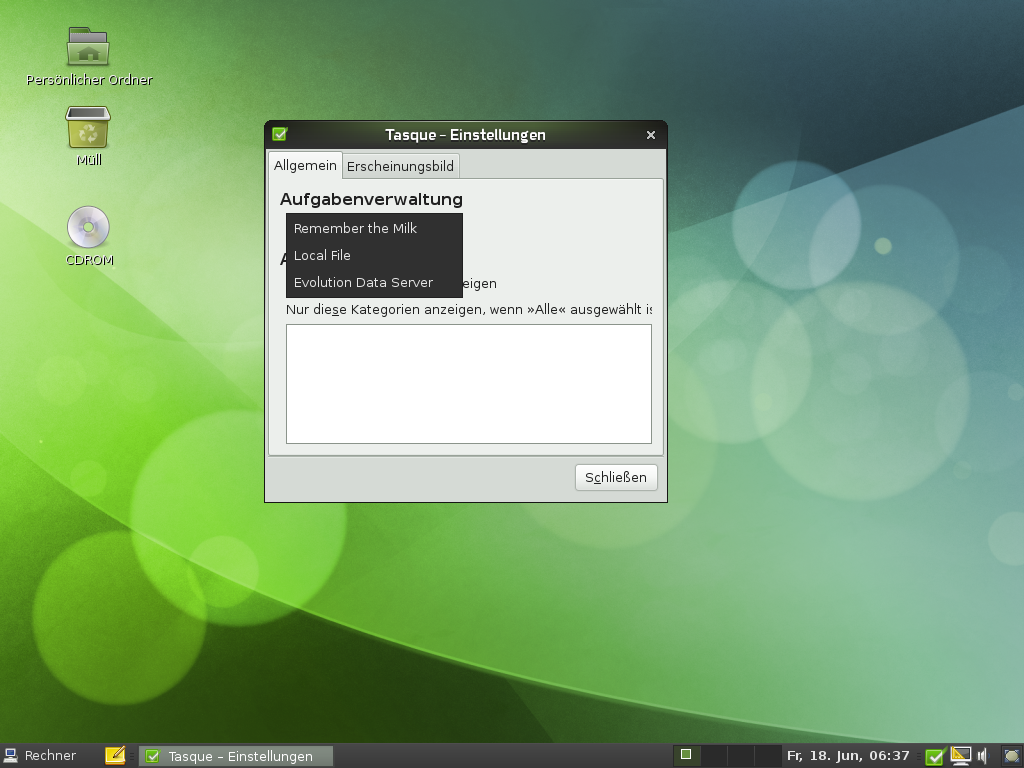This screenshot has height=768, width=1024.
Task: Click the Tasque – Einstellungen taskbar entry
Action: coord(236,756)
